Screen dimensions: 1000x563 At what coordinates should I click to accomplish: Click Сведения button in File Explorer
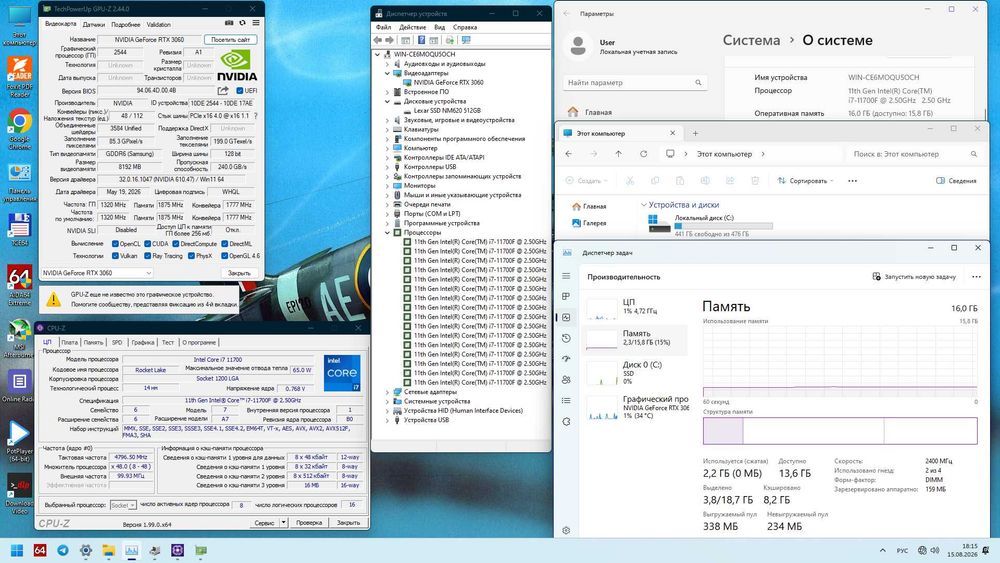point(956,181)
